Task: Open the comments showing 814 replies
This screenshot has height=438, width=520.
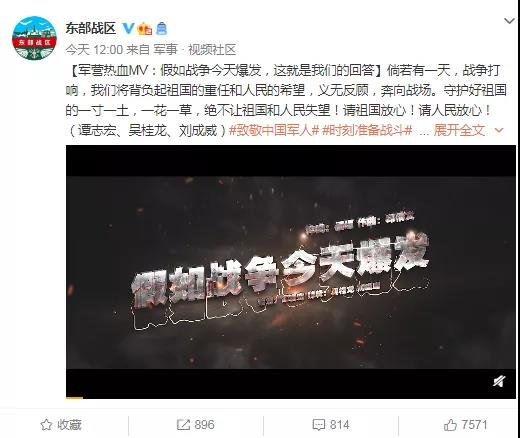Action: click(331, 425)
